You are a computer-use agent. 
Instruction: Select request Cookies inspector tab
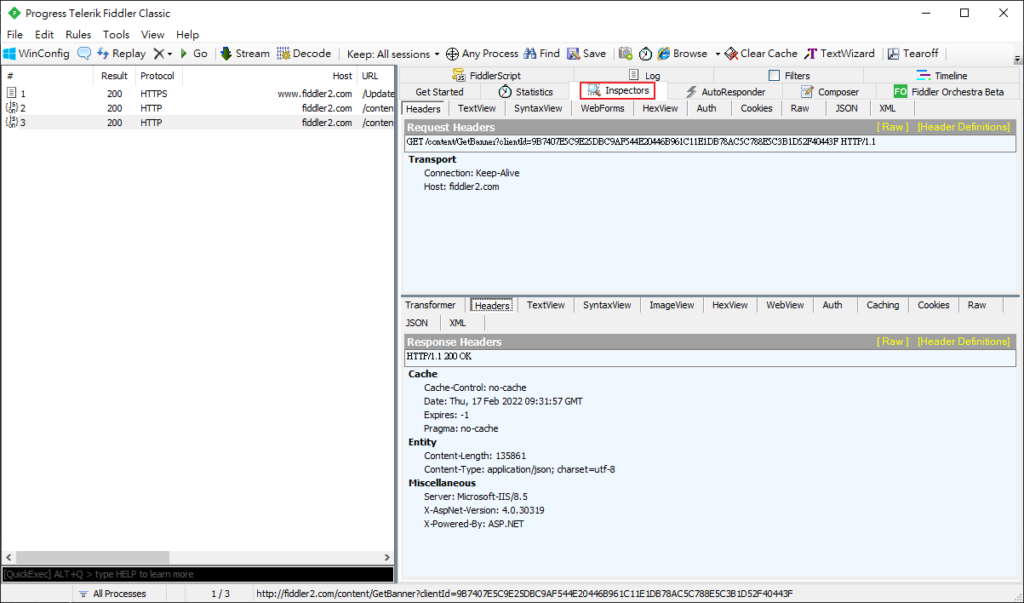756,108
